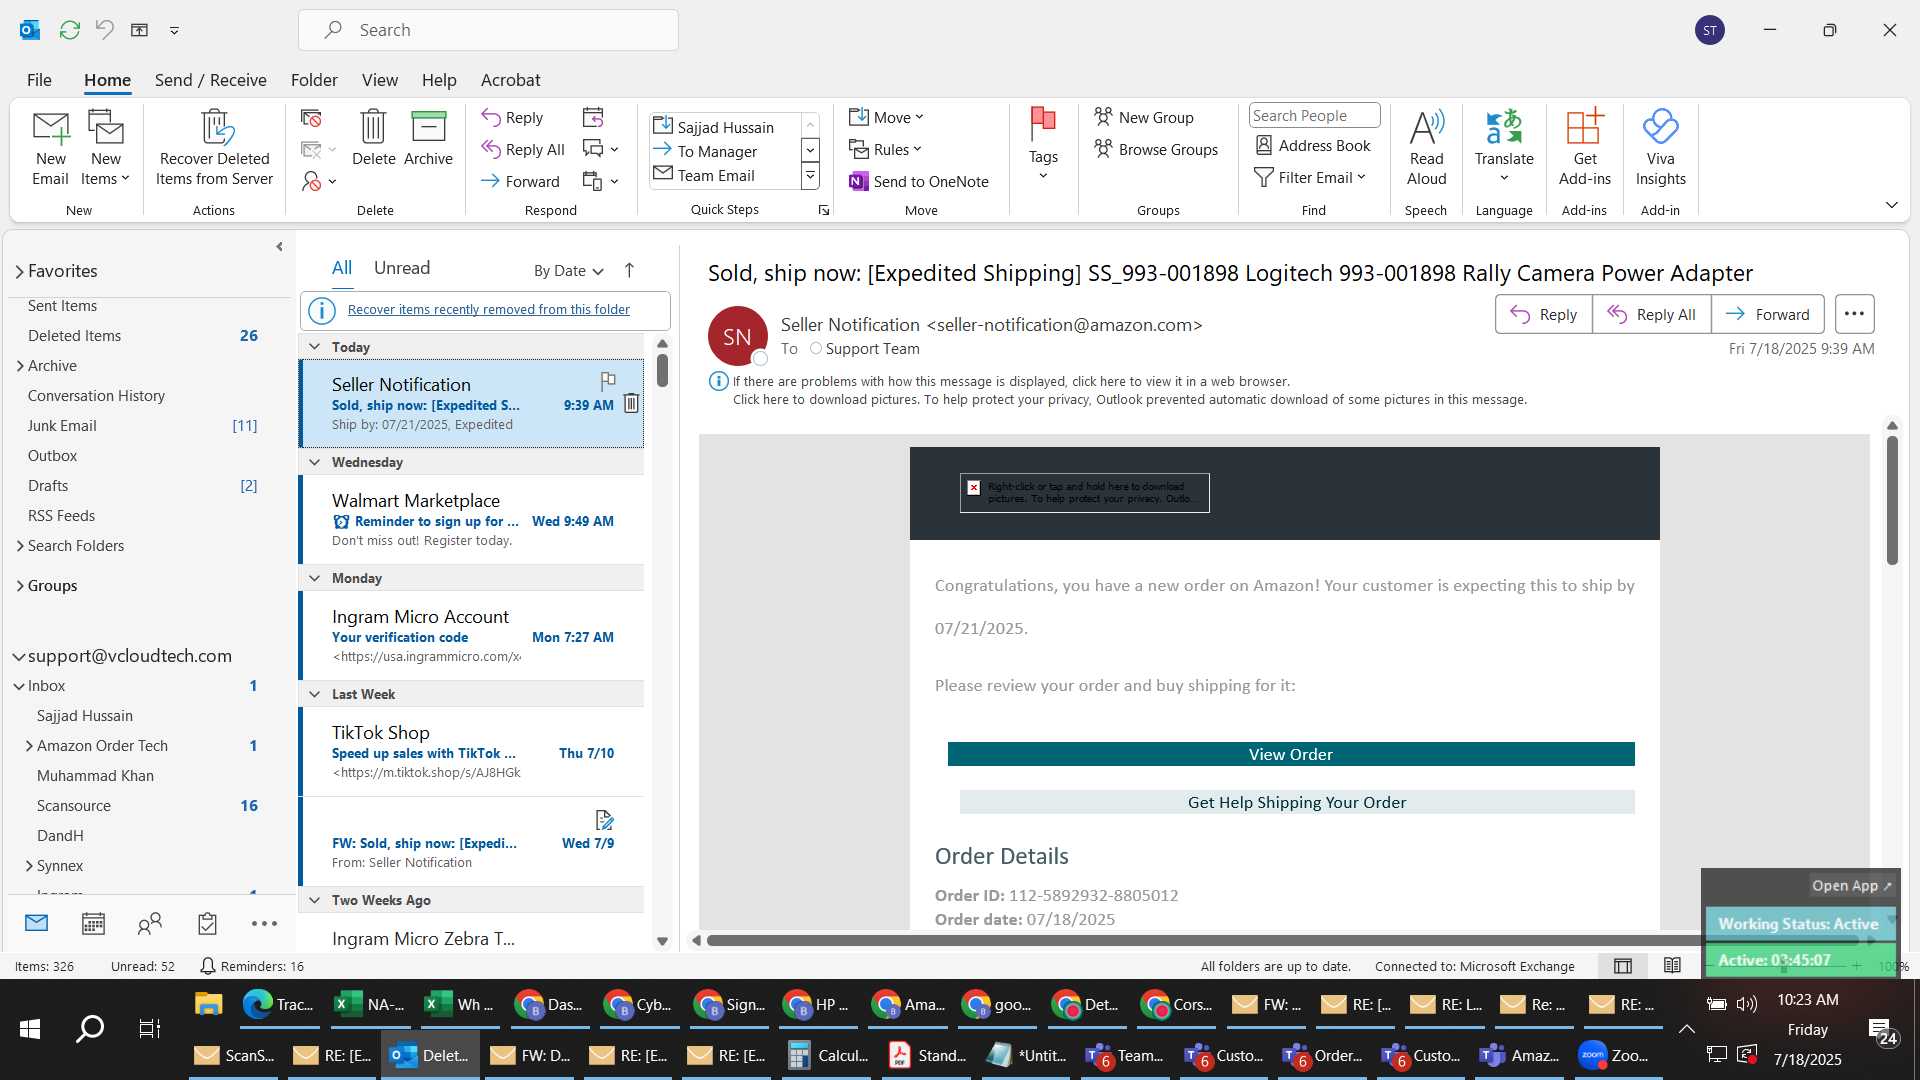Click the New Group icon

tap(1103, 117)
